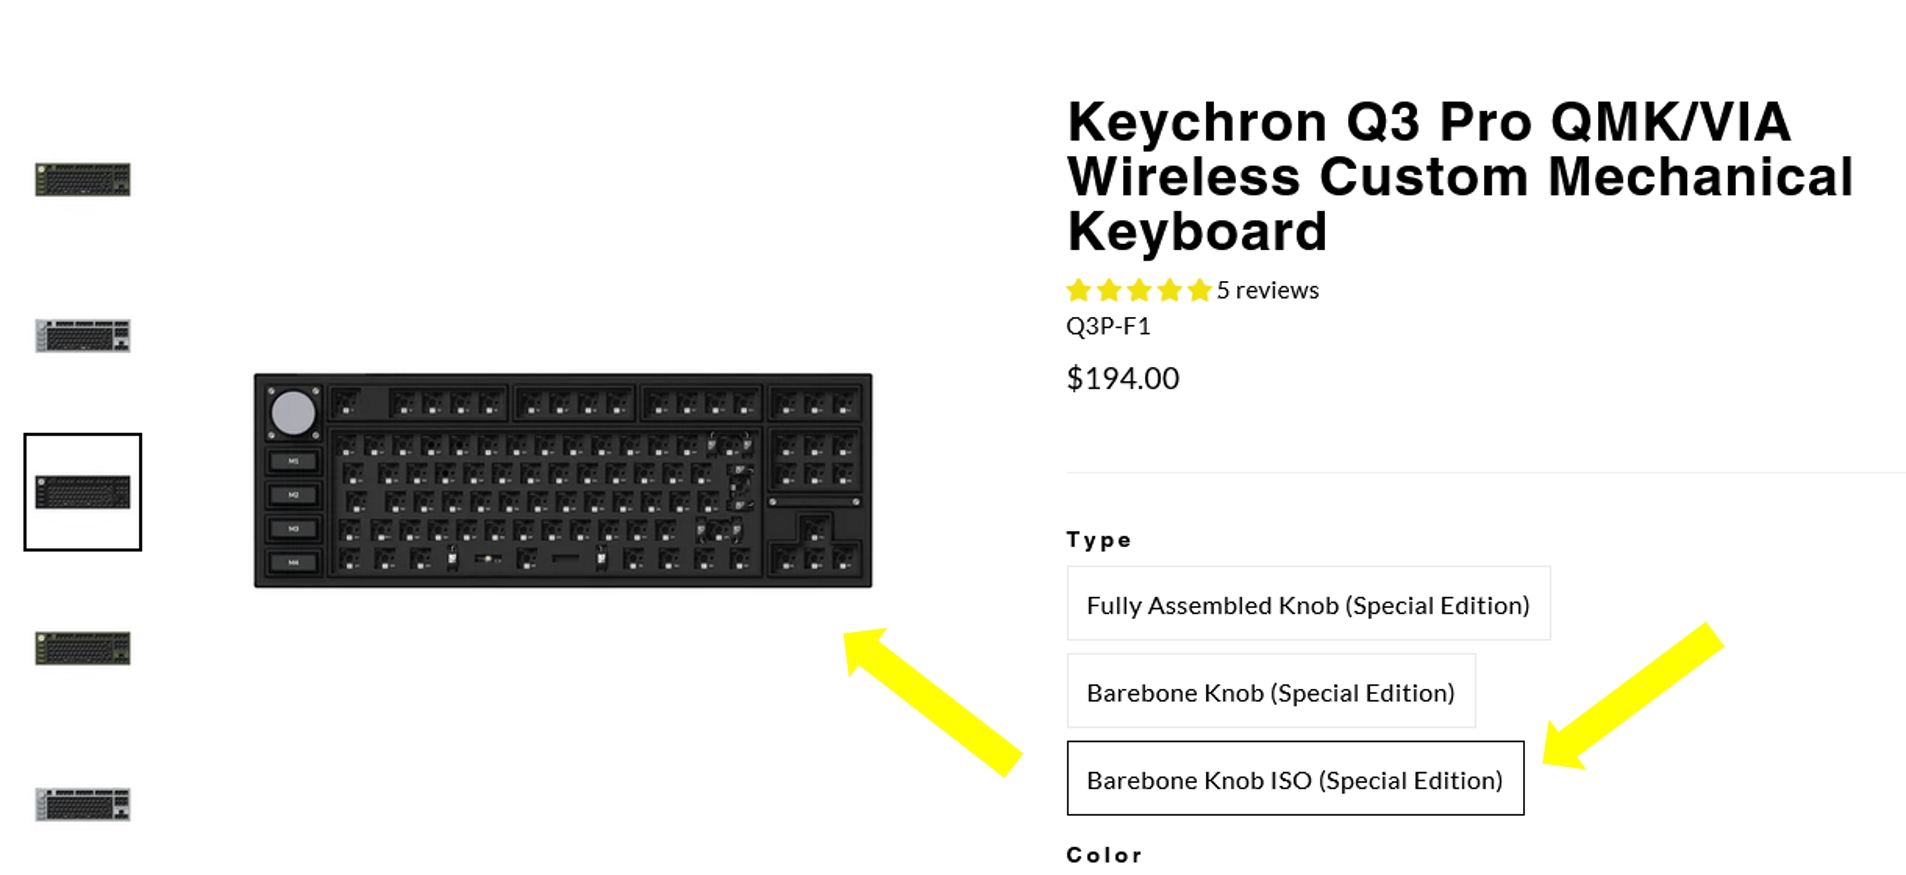
Task: View the second thumbnail, silver keyboard
Action: point(83,336)
